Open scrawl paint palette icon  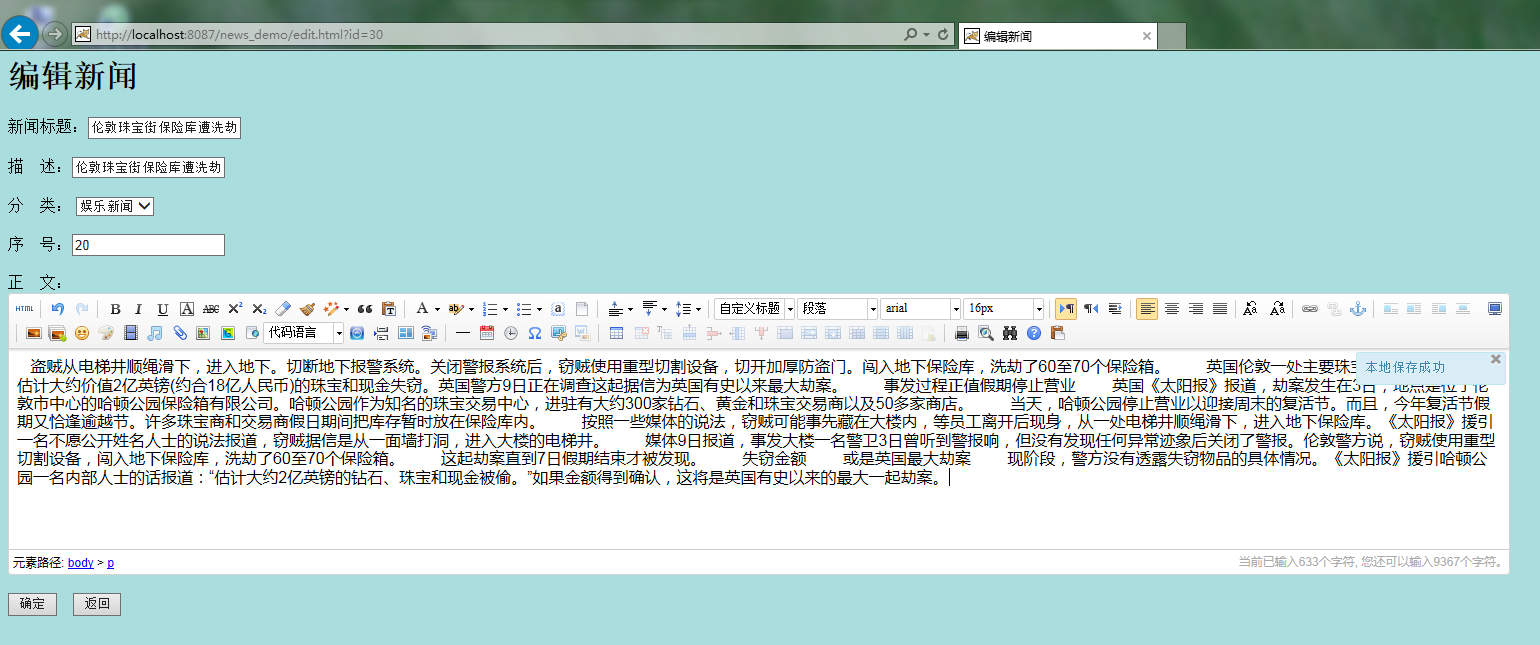(106, 332)
